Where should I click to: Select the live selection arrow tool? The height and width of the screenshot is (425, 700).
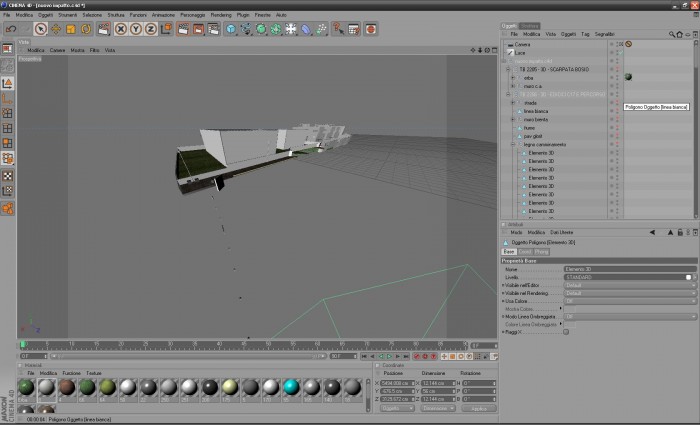pyautogui.click(x=41, y=29)
